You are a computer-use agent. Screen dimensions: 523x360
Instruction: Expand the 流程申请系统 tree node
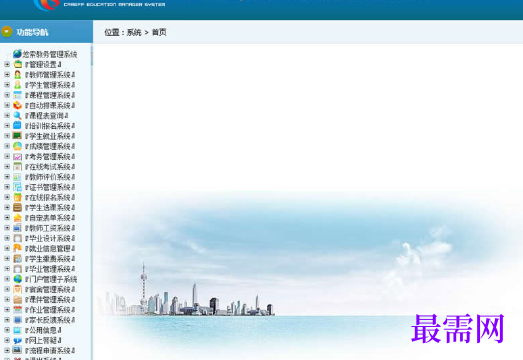click(x=7, y=350)
